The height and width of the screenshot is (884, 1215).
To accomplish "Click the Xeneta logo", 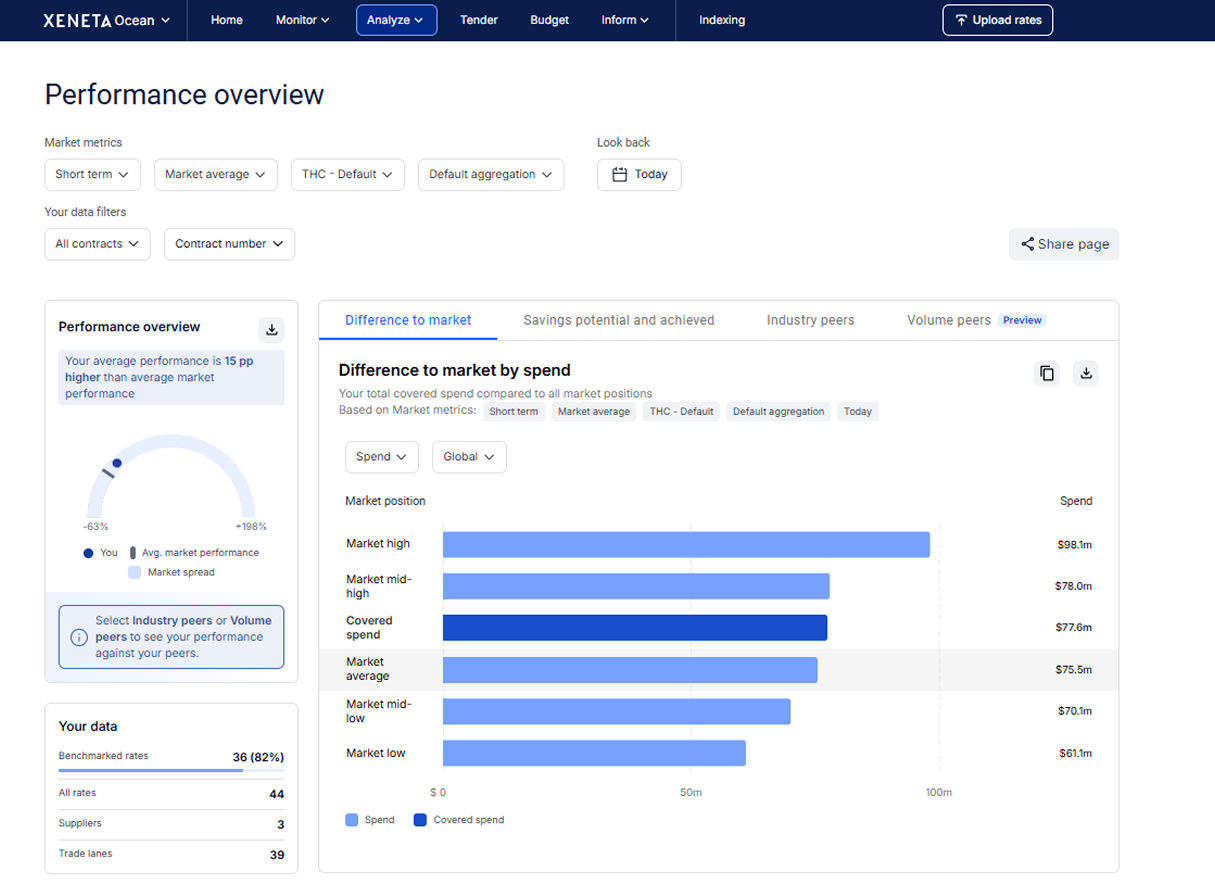I will pyautogui.click(x=77, y=20).
